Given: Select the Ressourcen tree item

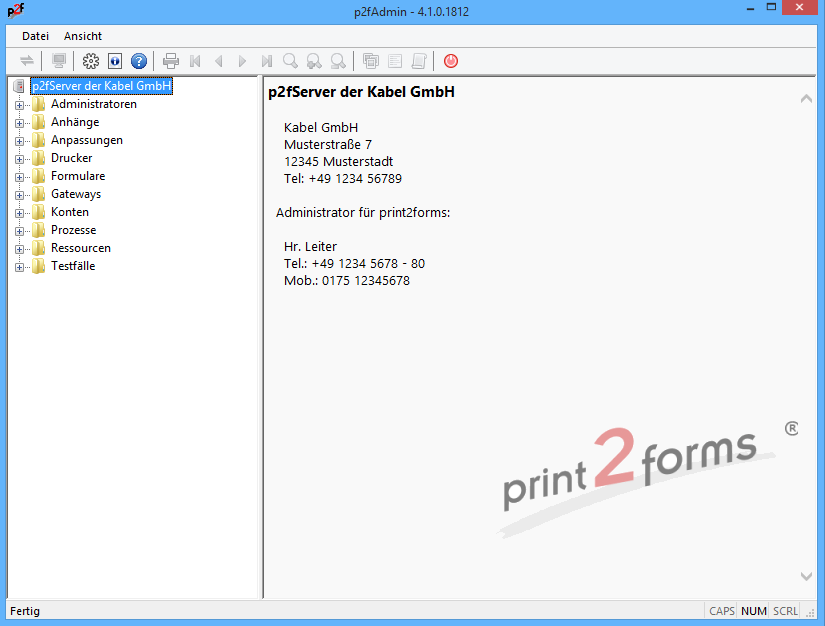Looking at the screenshot, I should tap(81, 248).
